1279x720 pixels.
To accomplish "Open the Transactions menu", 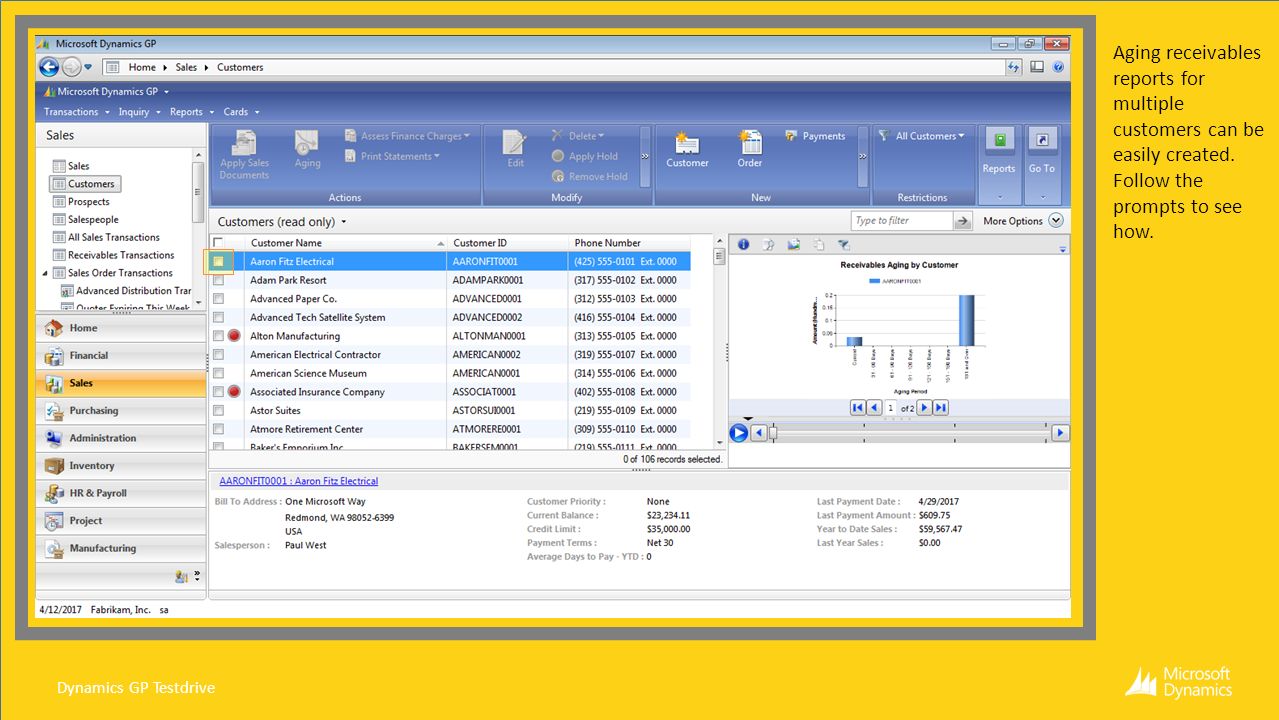I will point(76,112).
